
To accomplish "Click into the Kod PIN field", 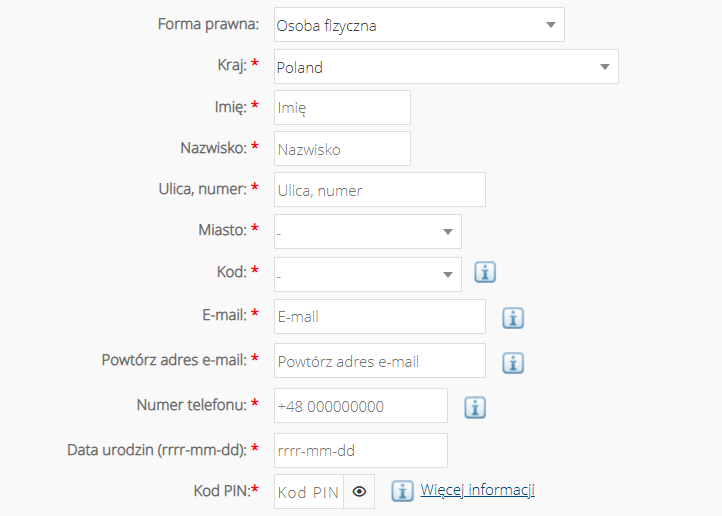I will (309, 492).
